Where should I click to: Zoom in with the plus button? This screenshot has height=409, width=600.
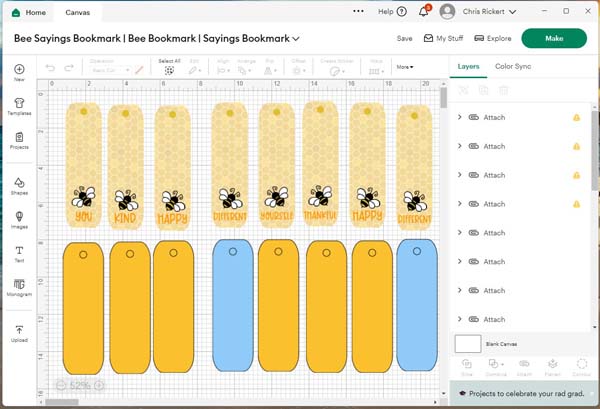pos(99,385)
